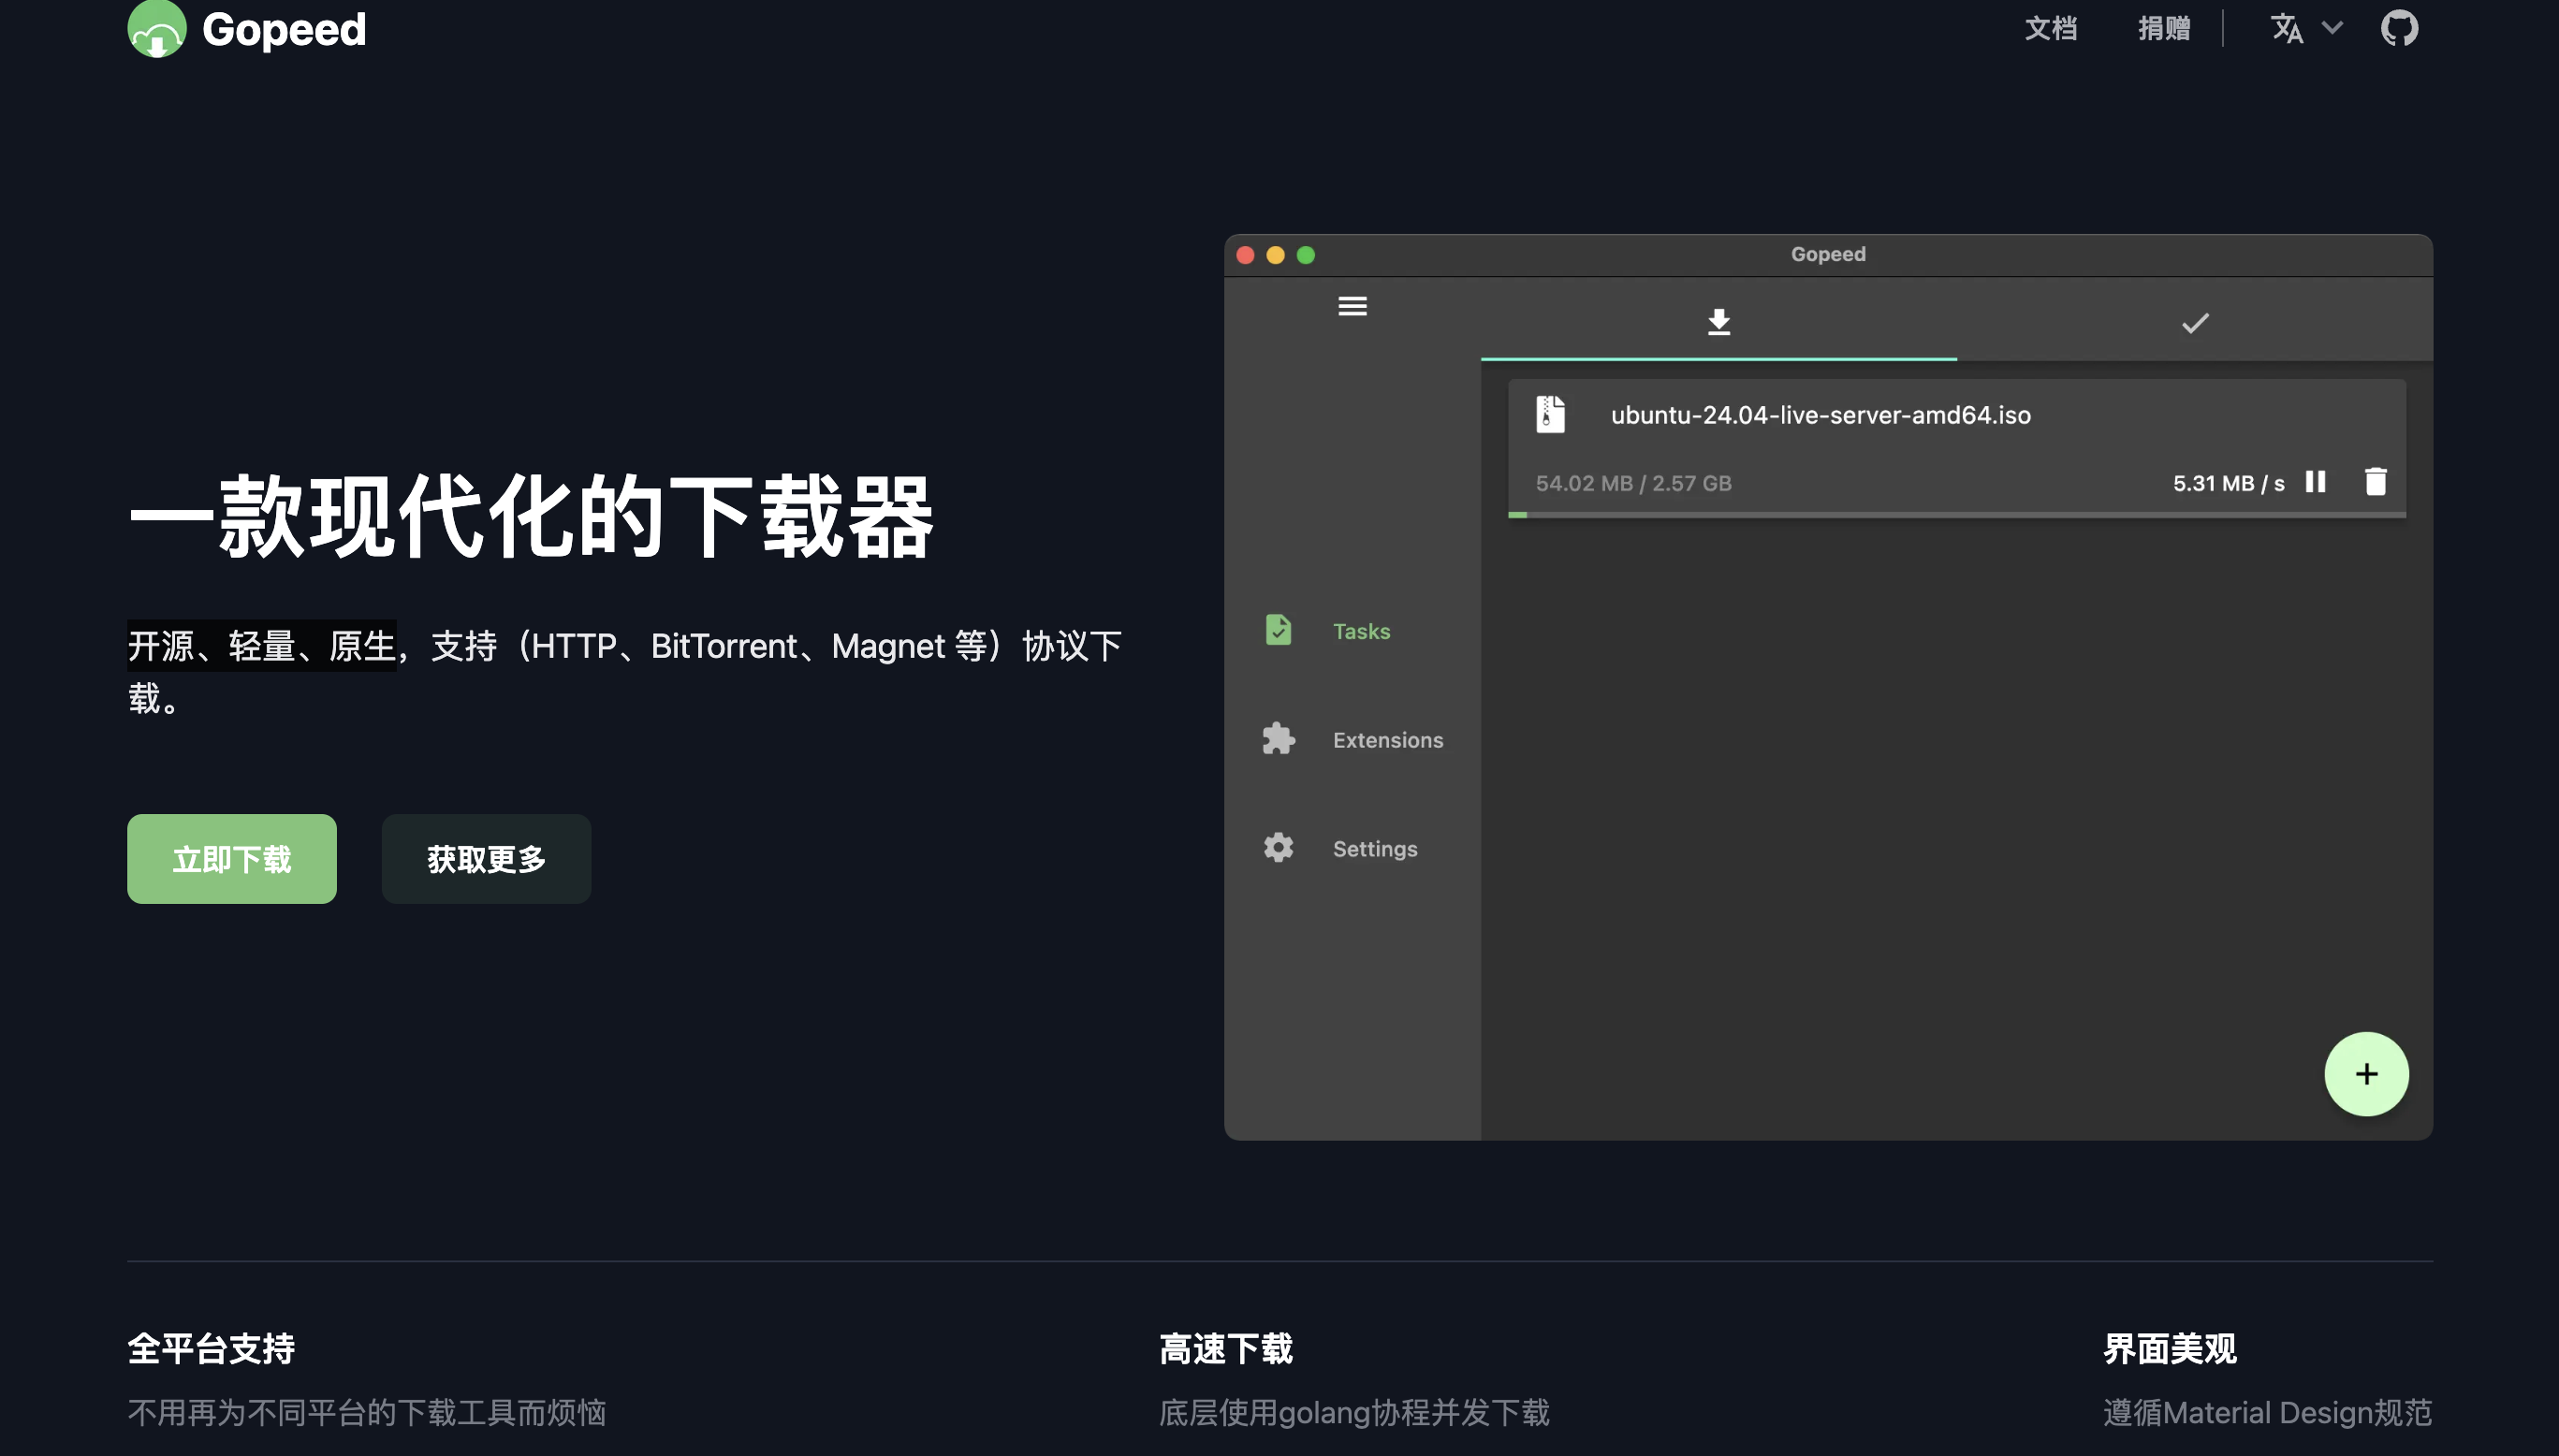Pause the ubuntu iso download
Viewport: 2559px width, 1456px height.
(x=2315, y=482)
